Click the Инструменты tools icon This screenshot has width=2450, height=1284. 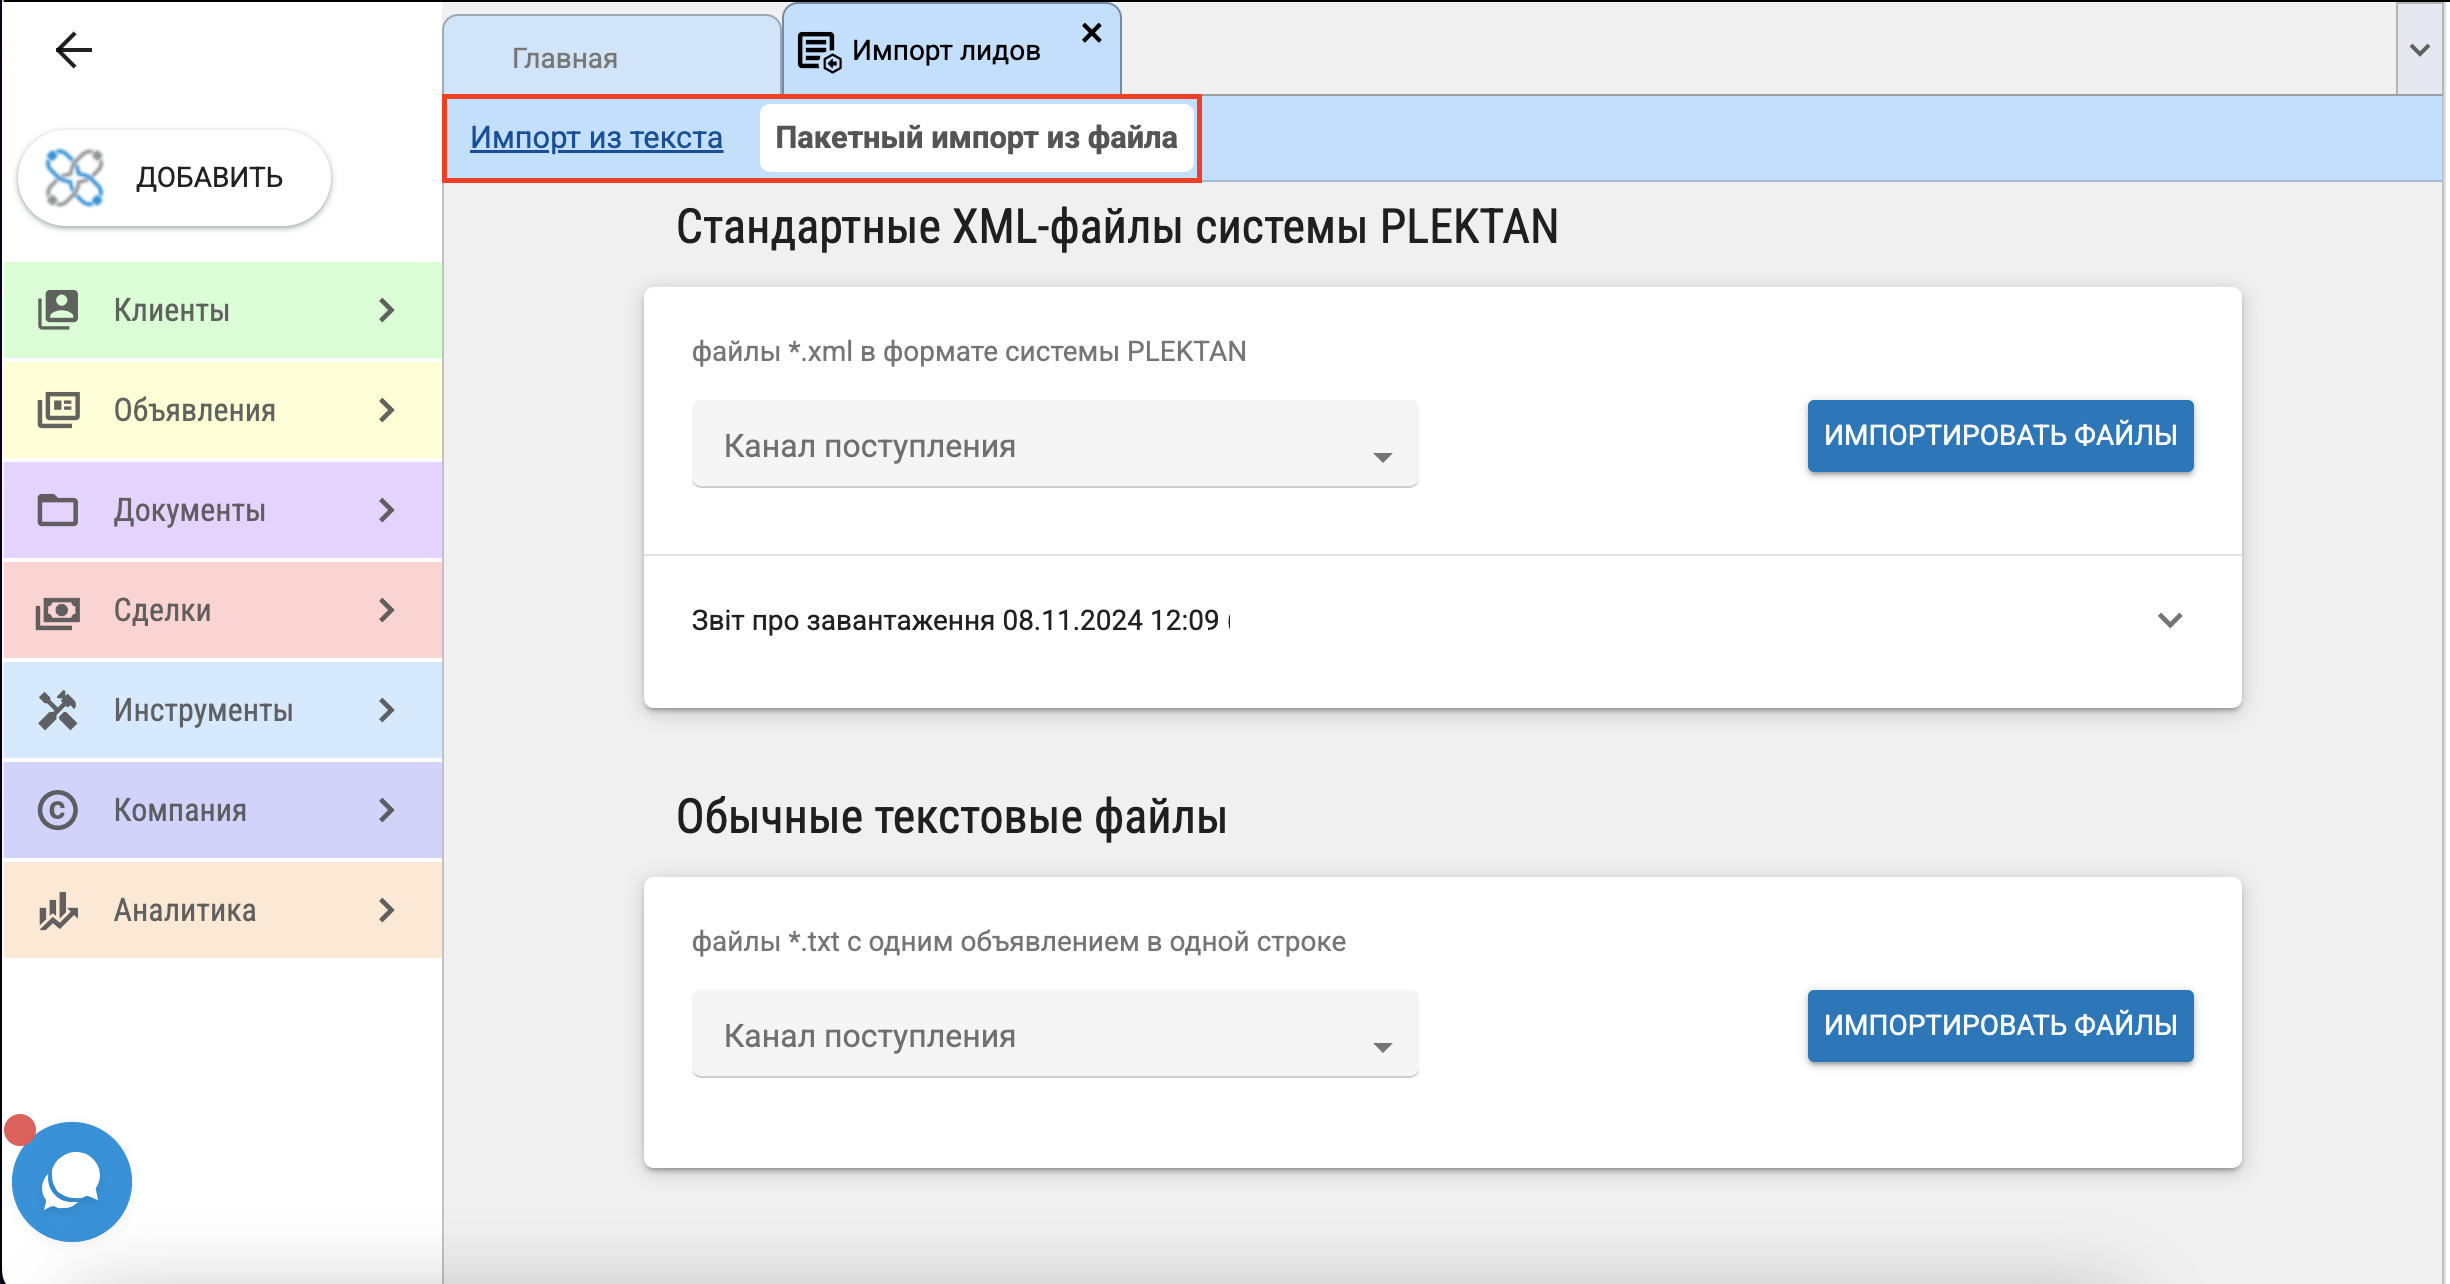coord(58,710)
